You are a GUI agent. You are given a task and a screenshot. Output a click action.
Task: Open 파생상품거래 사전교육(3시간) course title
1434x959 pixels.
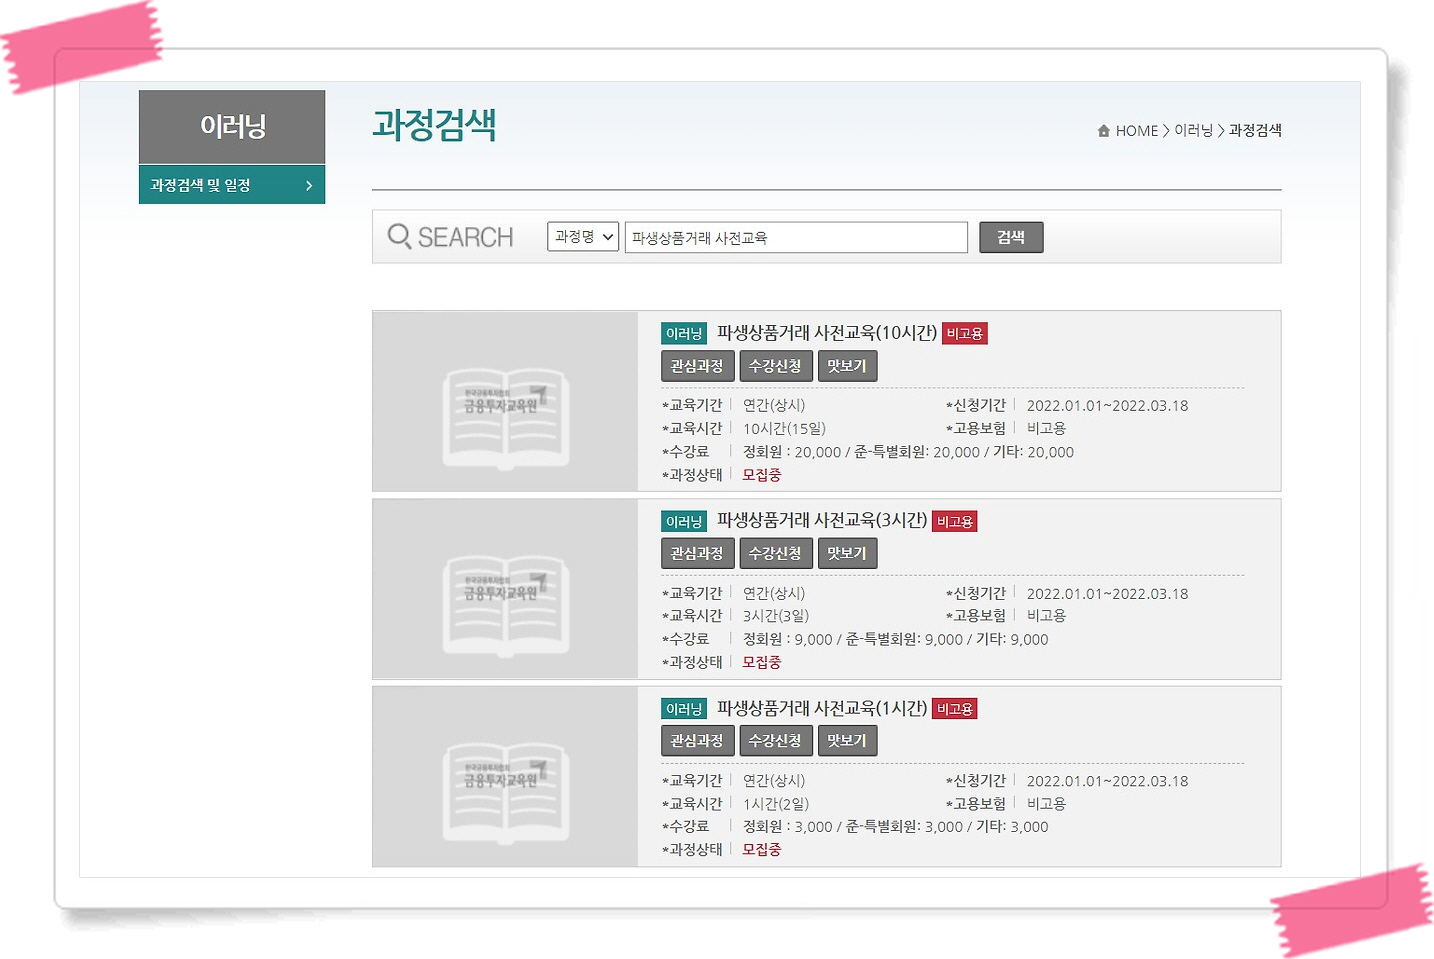click(822, 521)
